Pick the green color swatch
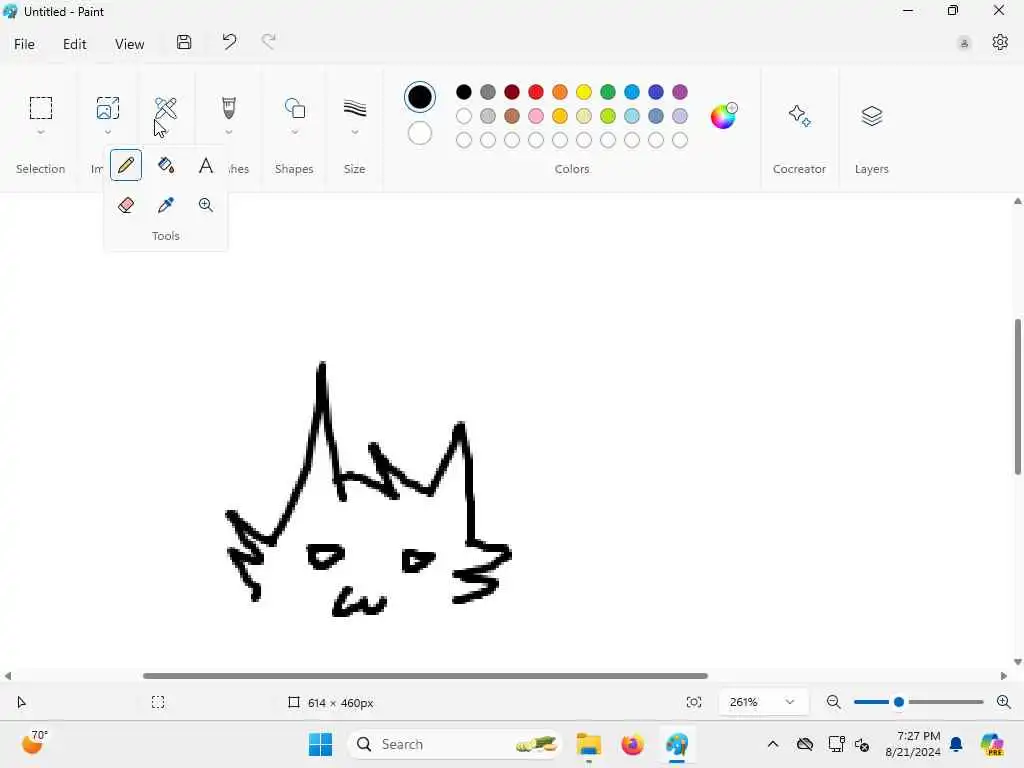The height and width of the screenshot is (768, 1024). pos(608,92)
